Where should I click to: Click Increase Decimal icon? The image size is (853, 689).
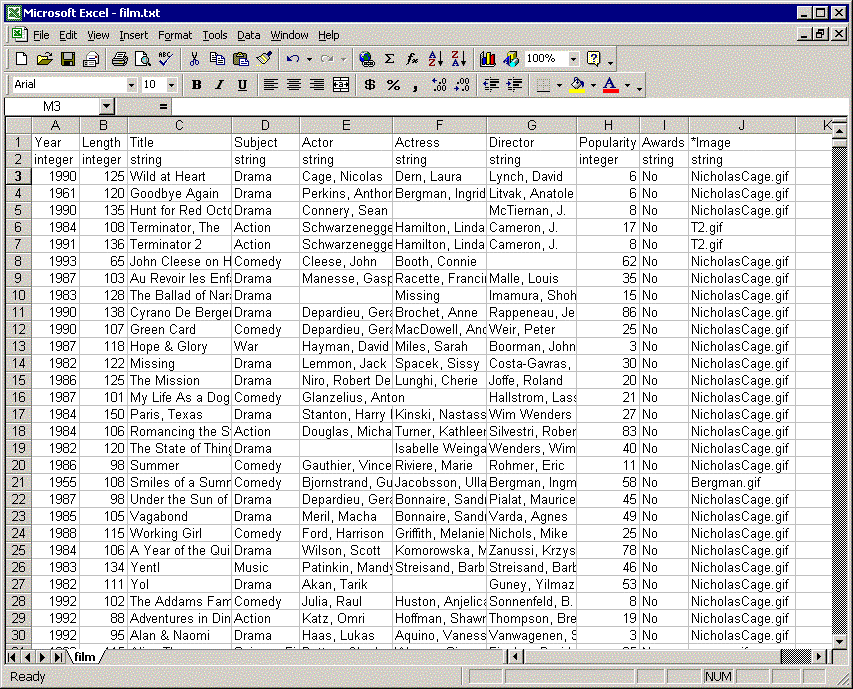439,85
